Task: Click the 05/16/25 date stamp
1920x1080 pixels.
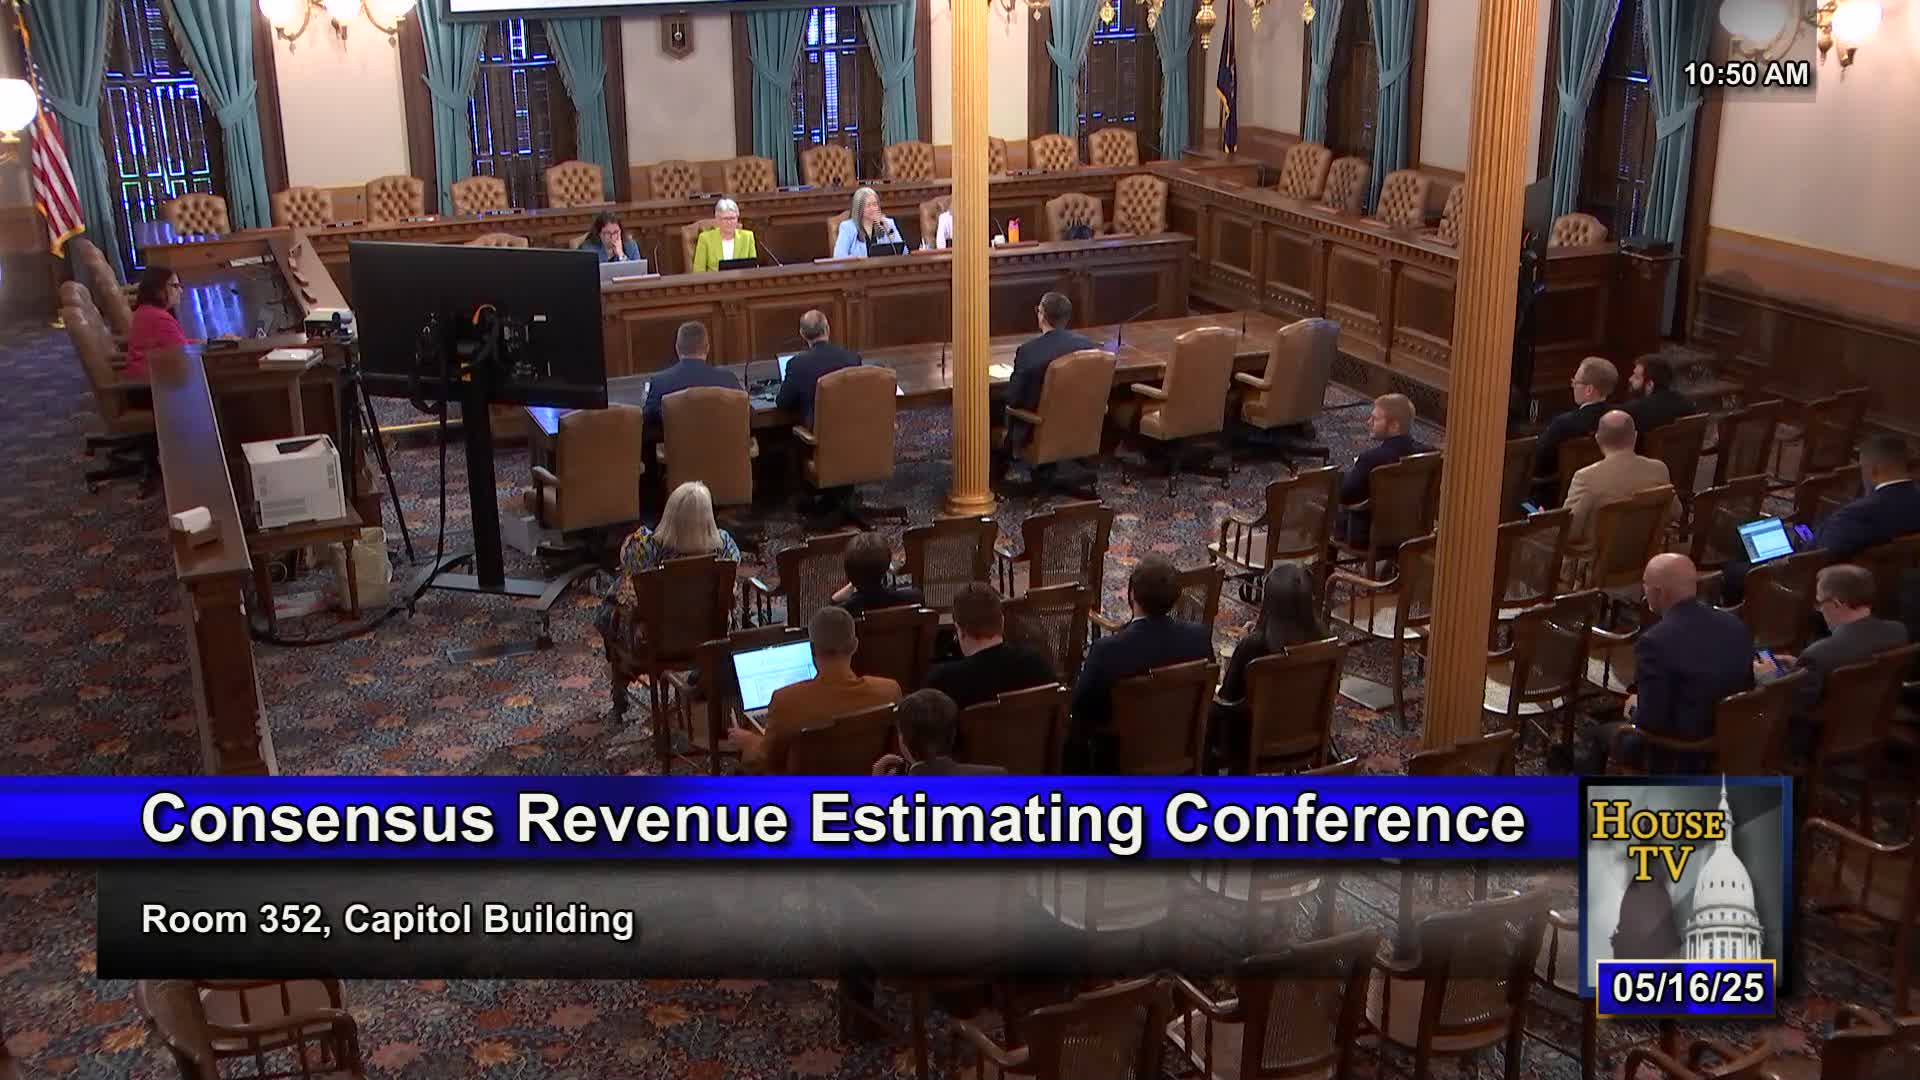Action: (1687, 988)
